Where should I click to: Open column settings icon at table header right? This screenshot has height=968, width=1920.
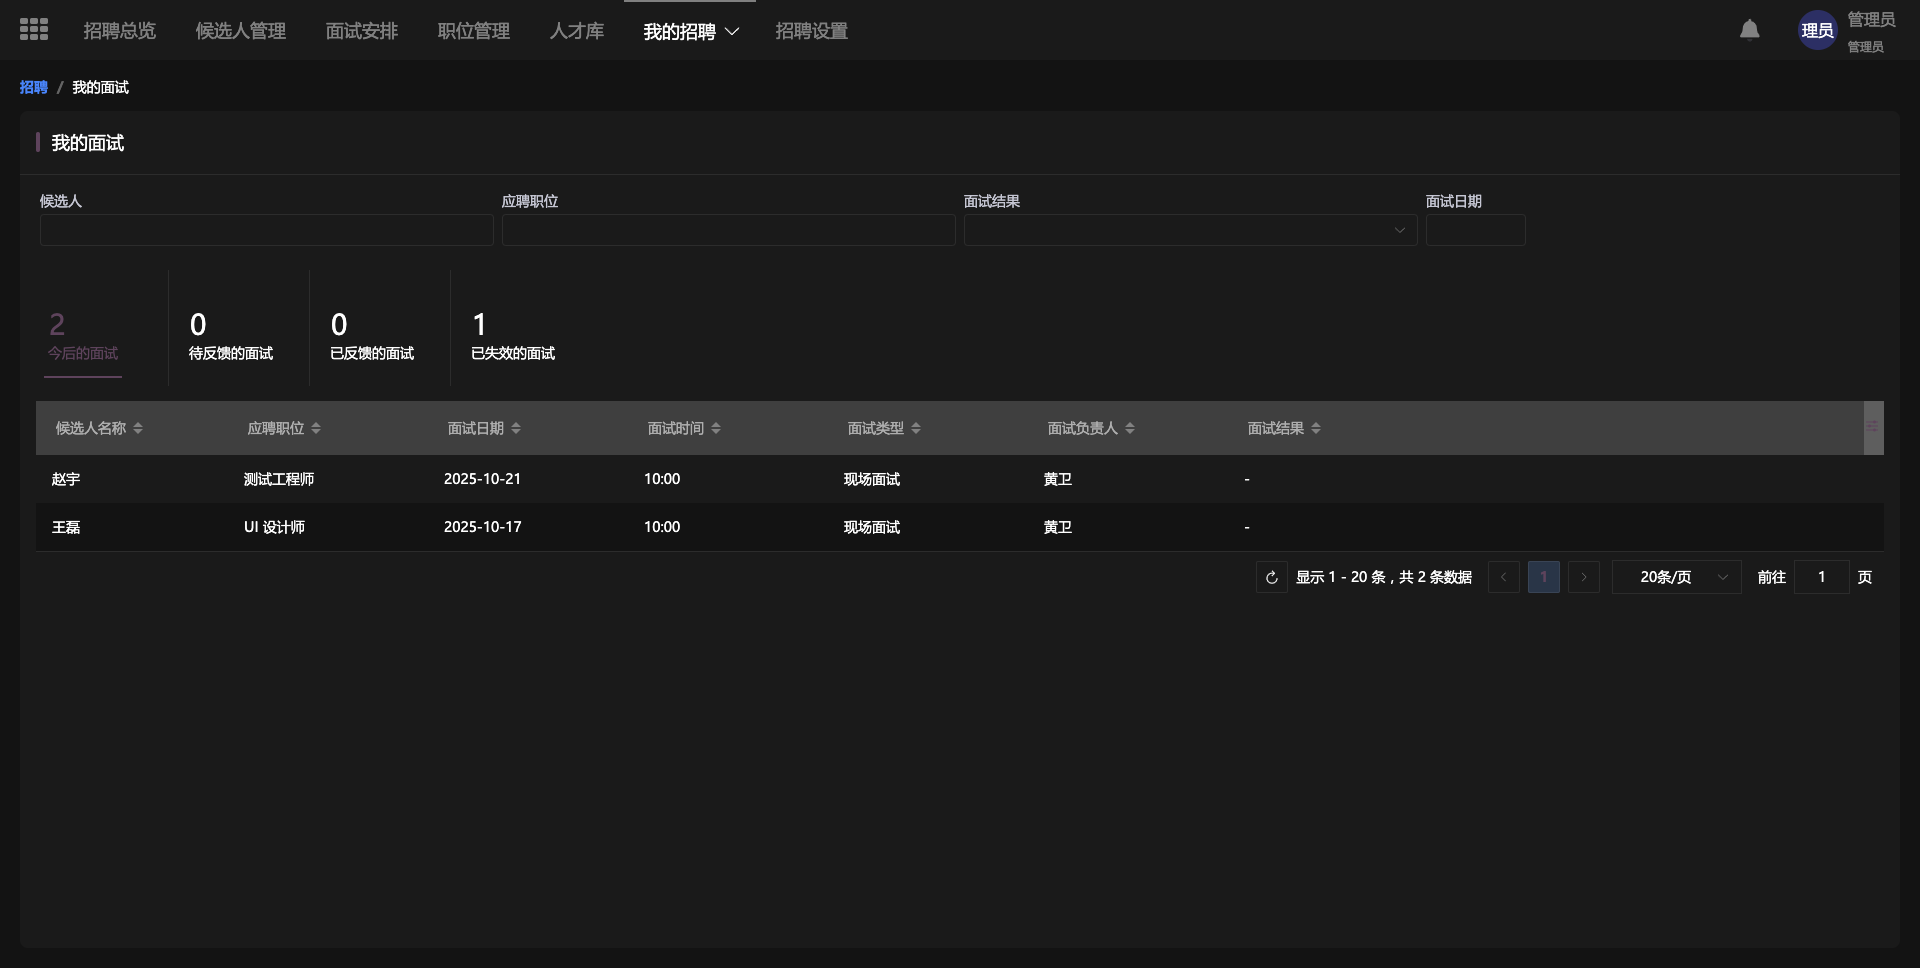coord(1872,428)
